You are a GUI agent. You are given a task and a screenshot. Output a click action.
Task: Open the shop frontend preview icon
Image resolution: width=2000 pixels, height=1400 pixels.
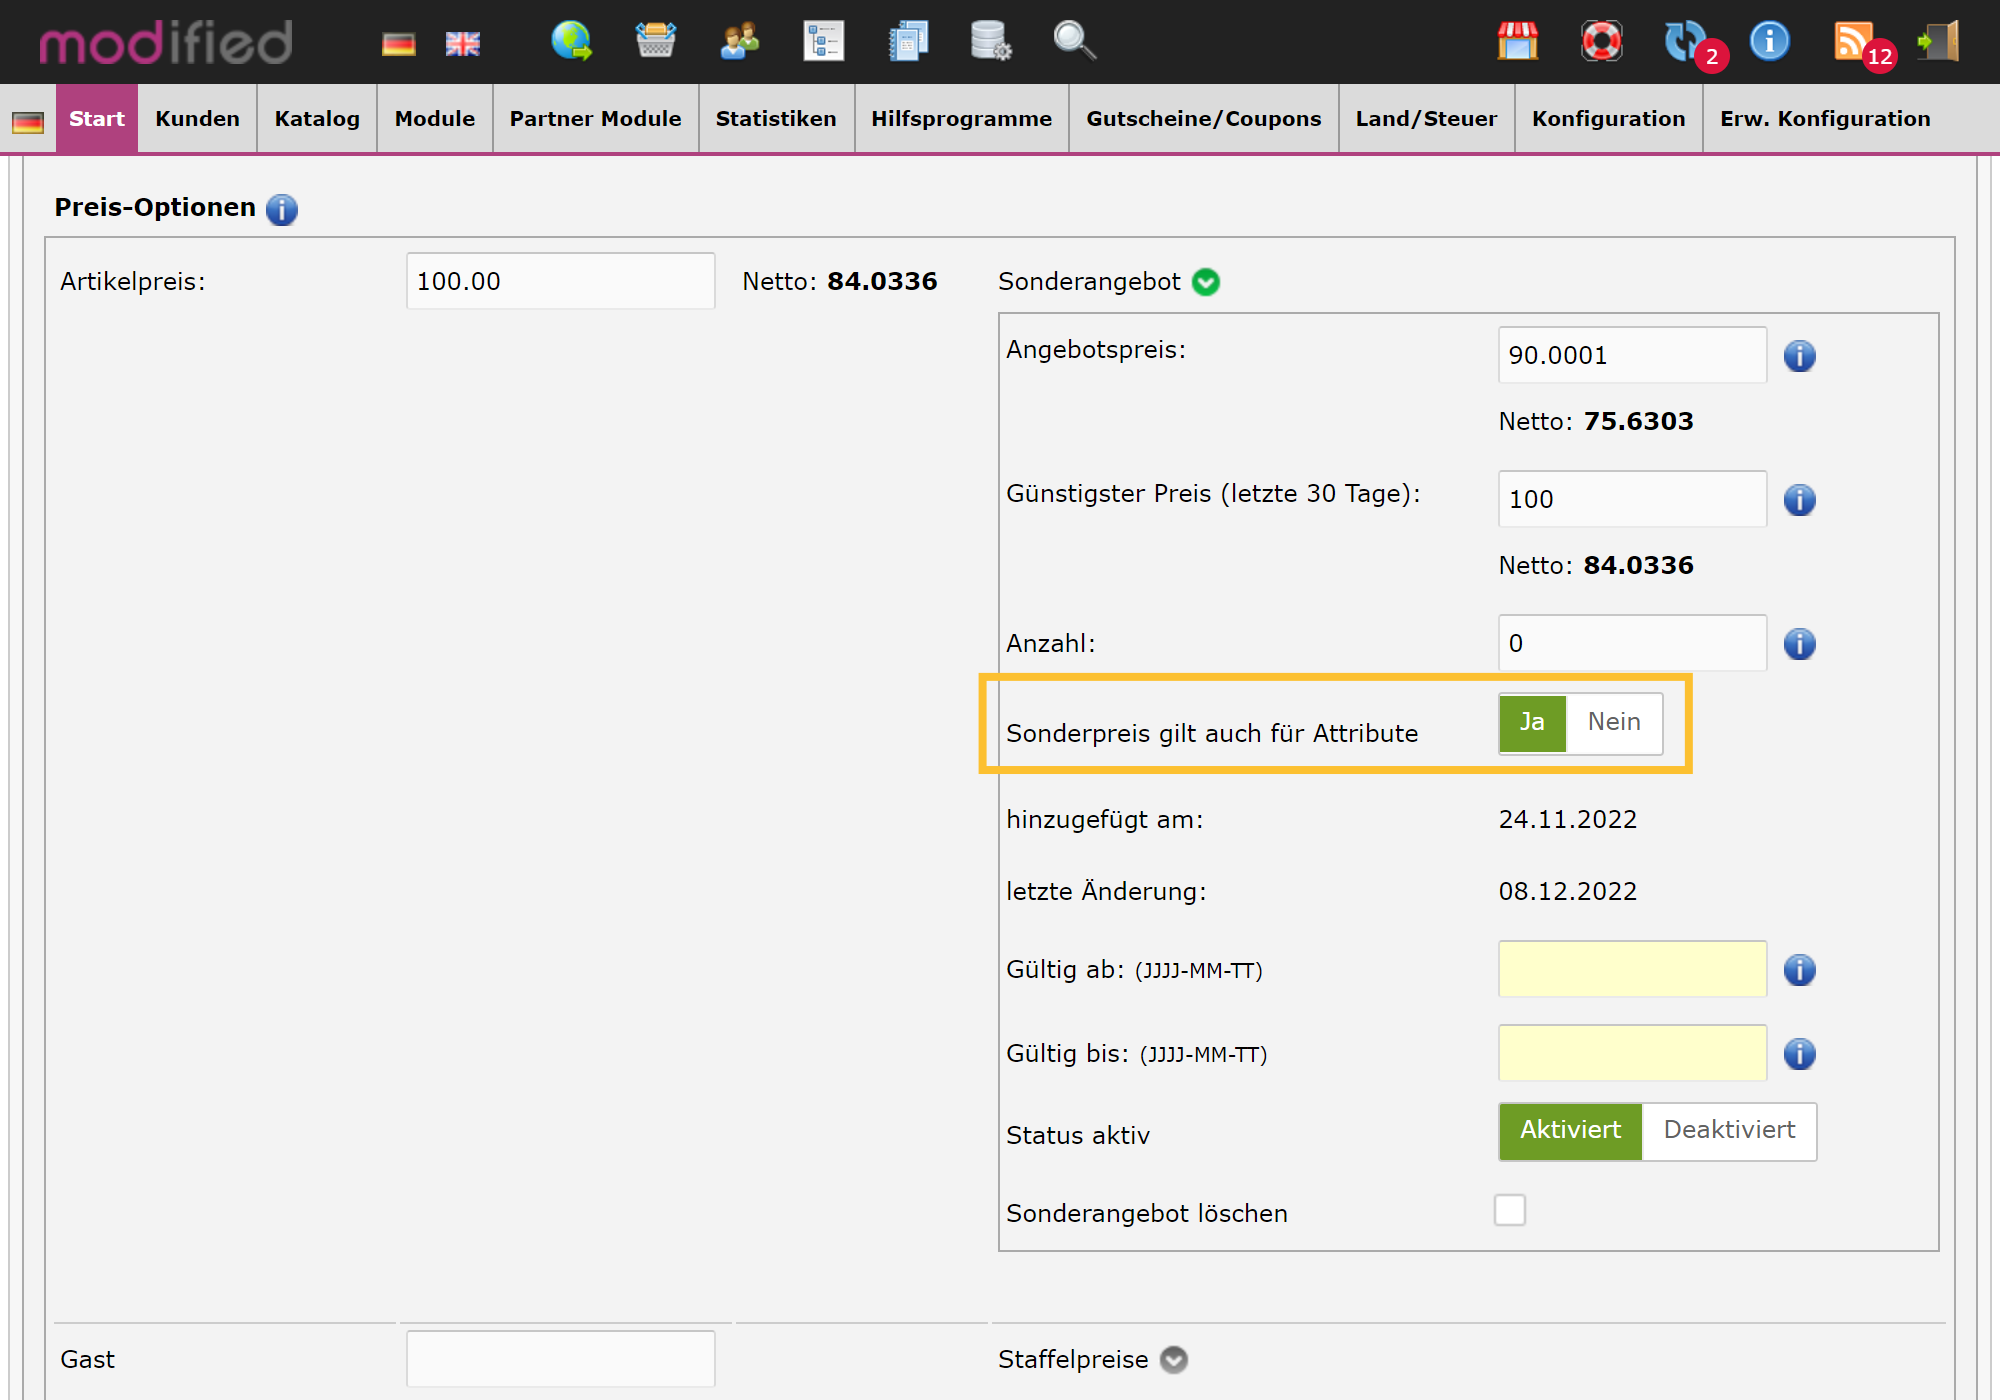(x=1518, y=41)
